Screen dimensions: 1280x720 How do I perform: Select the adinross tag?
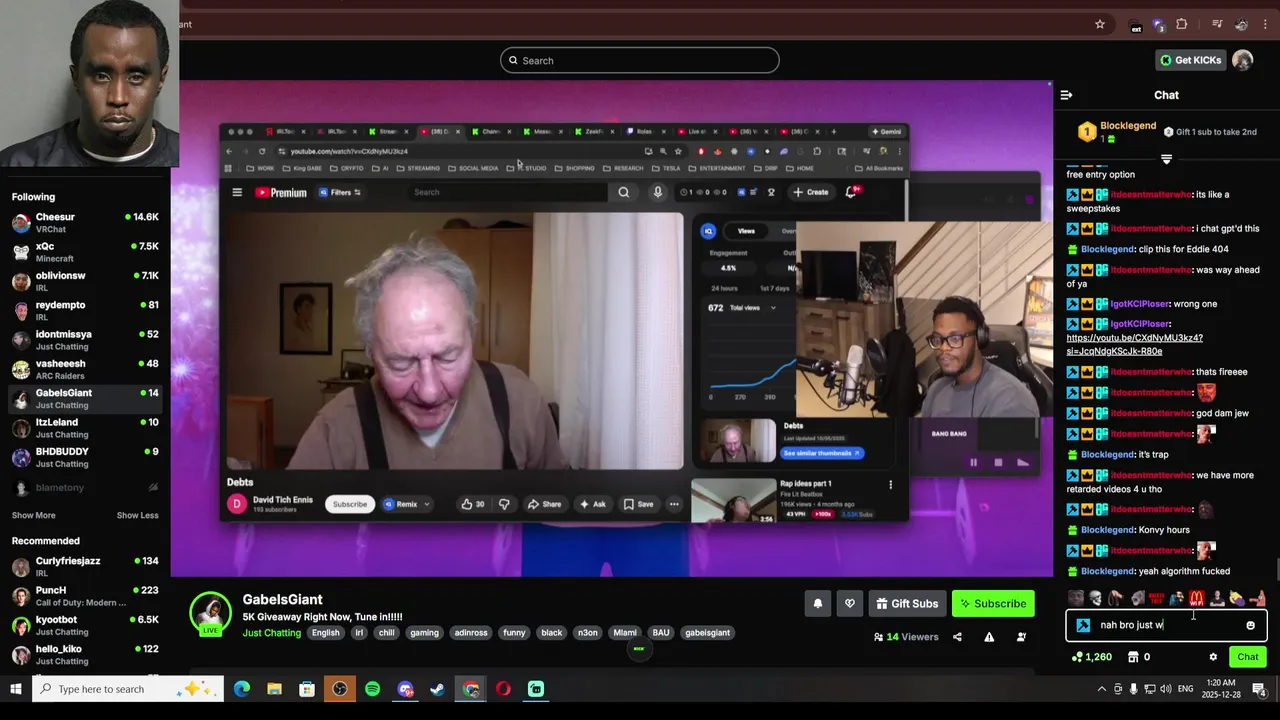(x=471, y=632)
